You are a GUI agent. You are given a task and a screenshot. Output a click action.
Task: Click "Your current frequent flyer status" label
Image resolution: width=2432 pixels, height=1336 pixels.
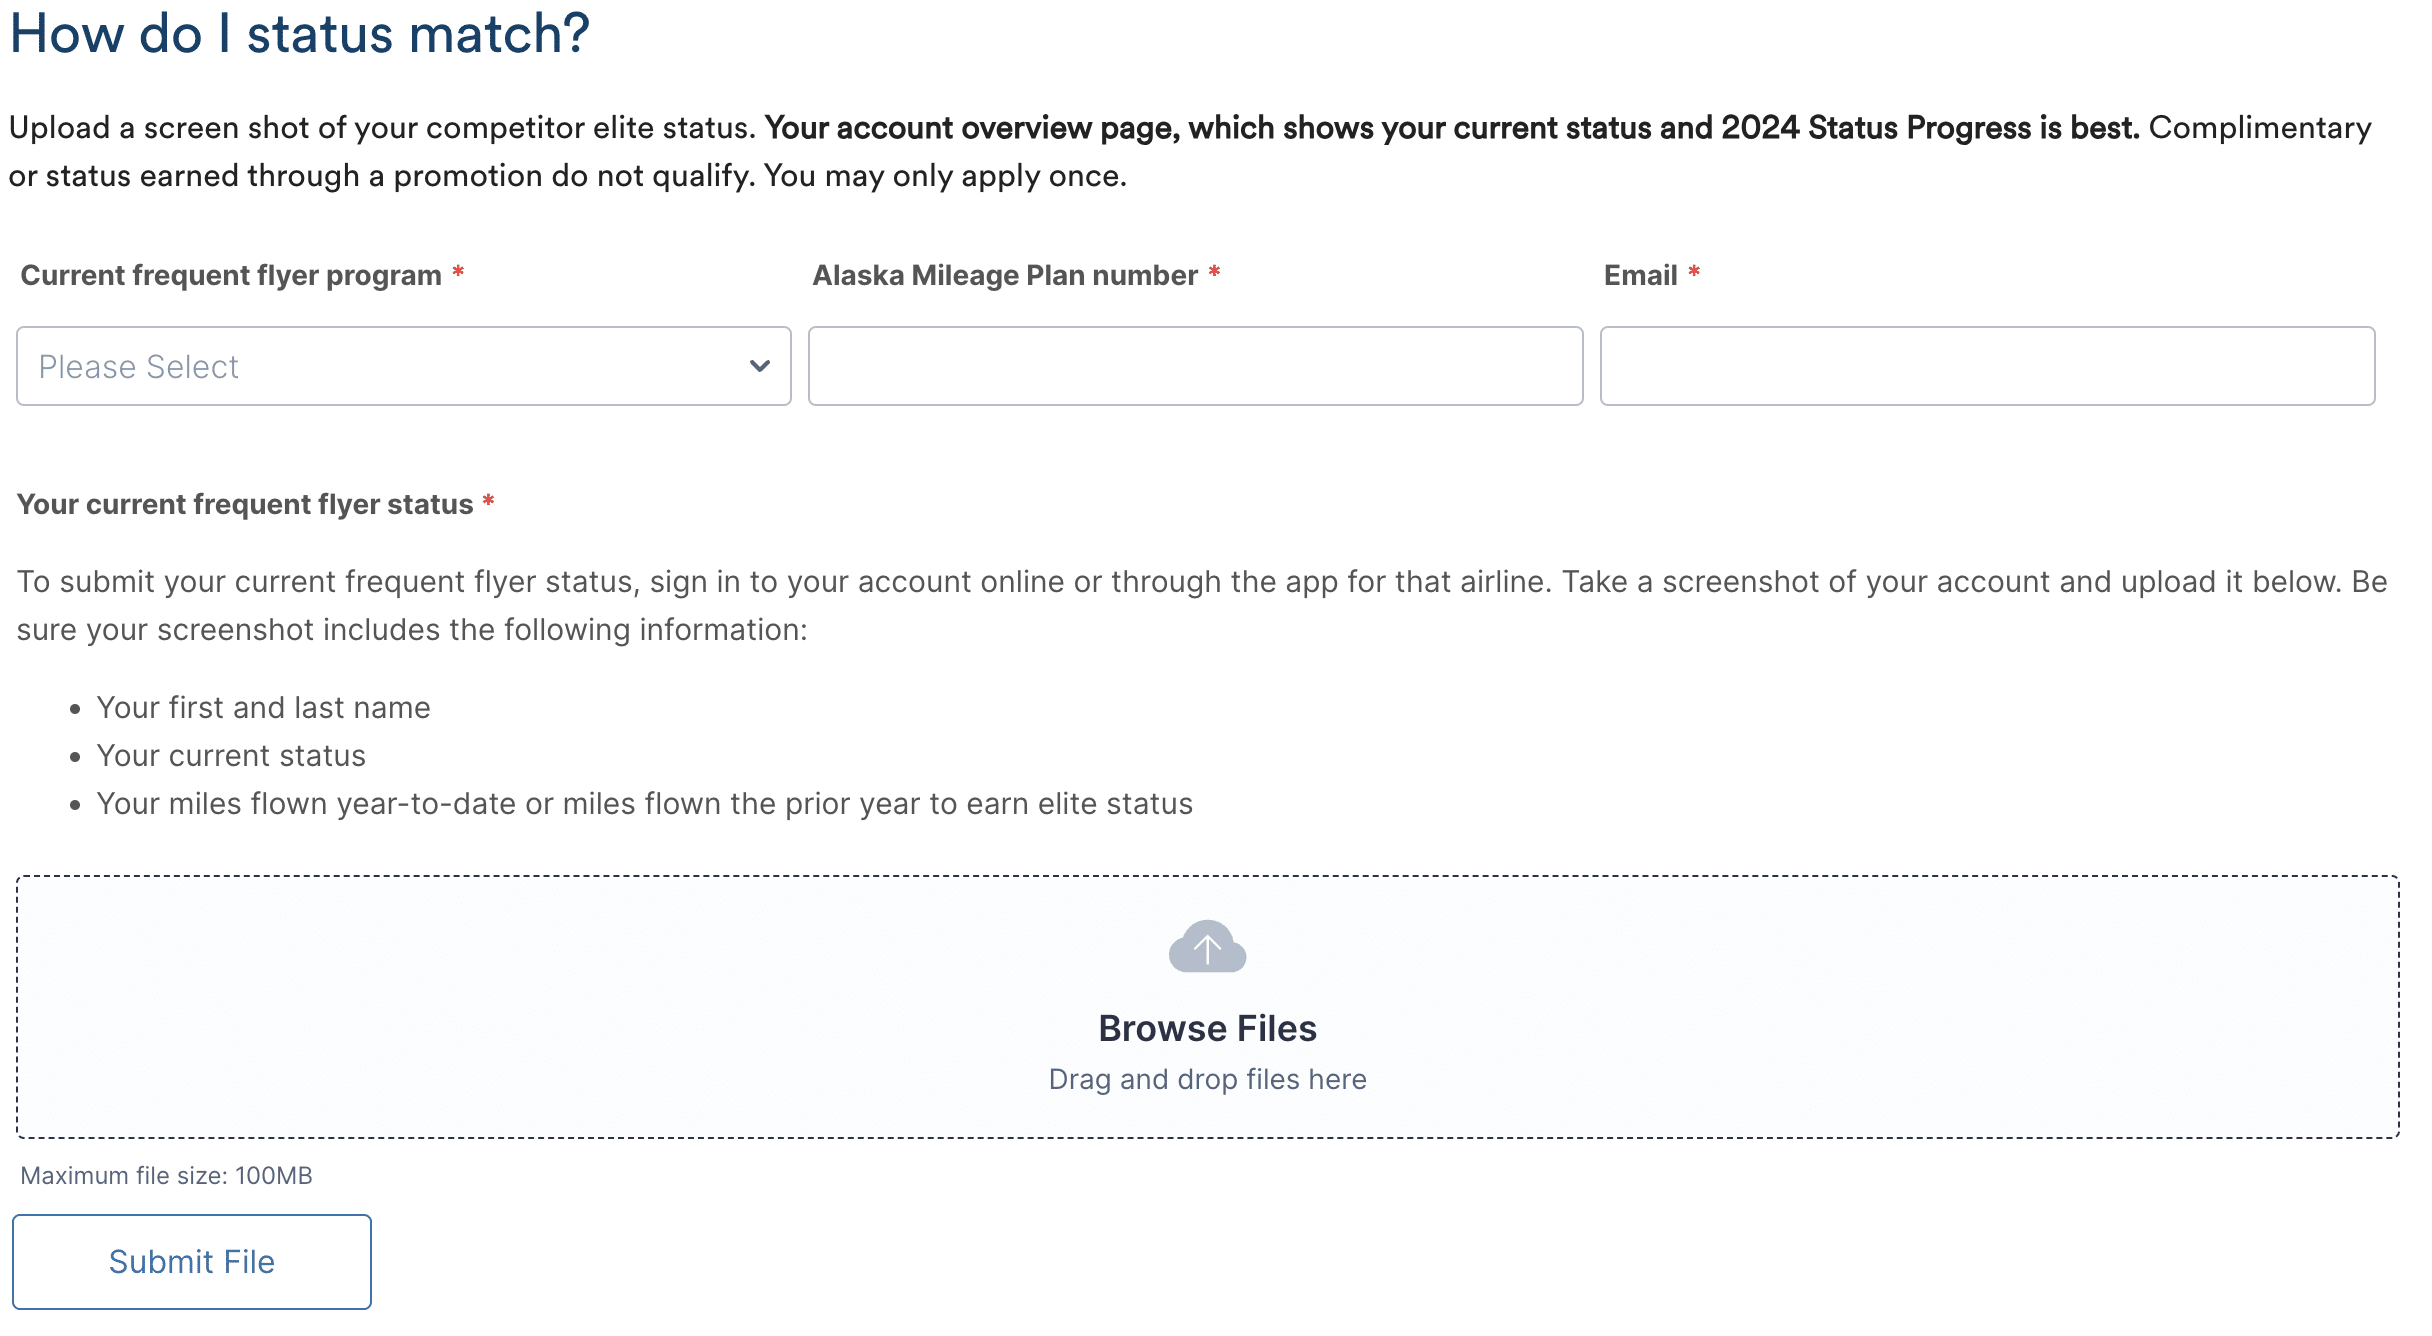coord(245,504)
